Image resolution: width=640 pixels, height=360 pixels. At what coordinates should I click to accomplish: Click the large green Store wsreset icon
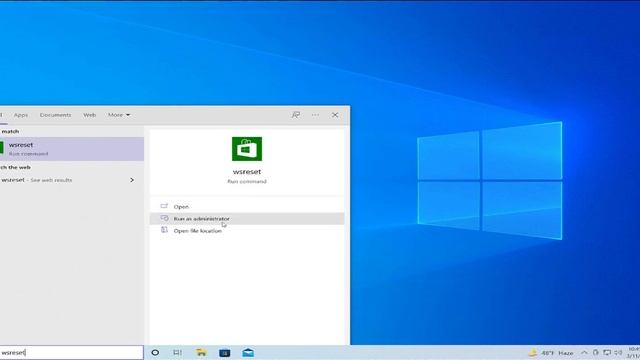click(247, 149)
